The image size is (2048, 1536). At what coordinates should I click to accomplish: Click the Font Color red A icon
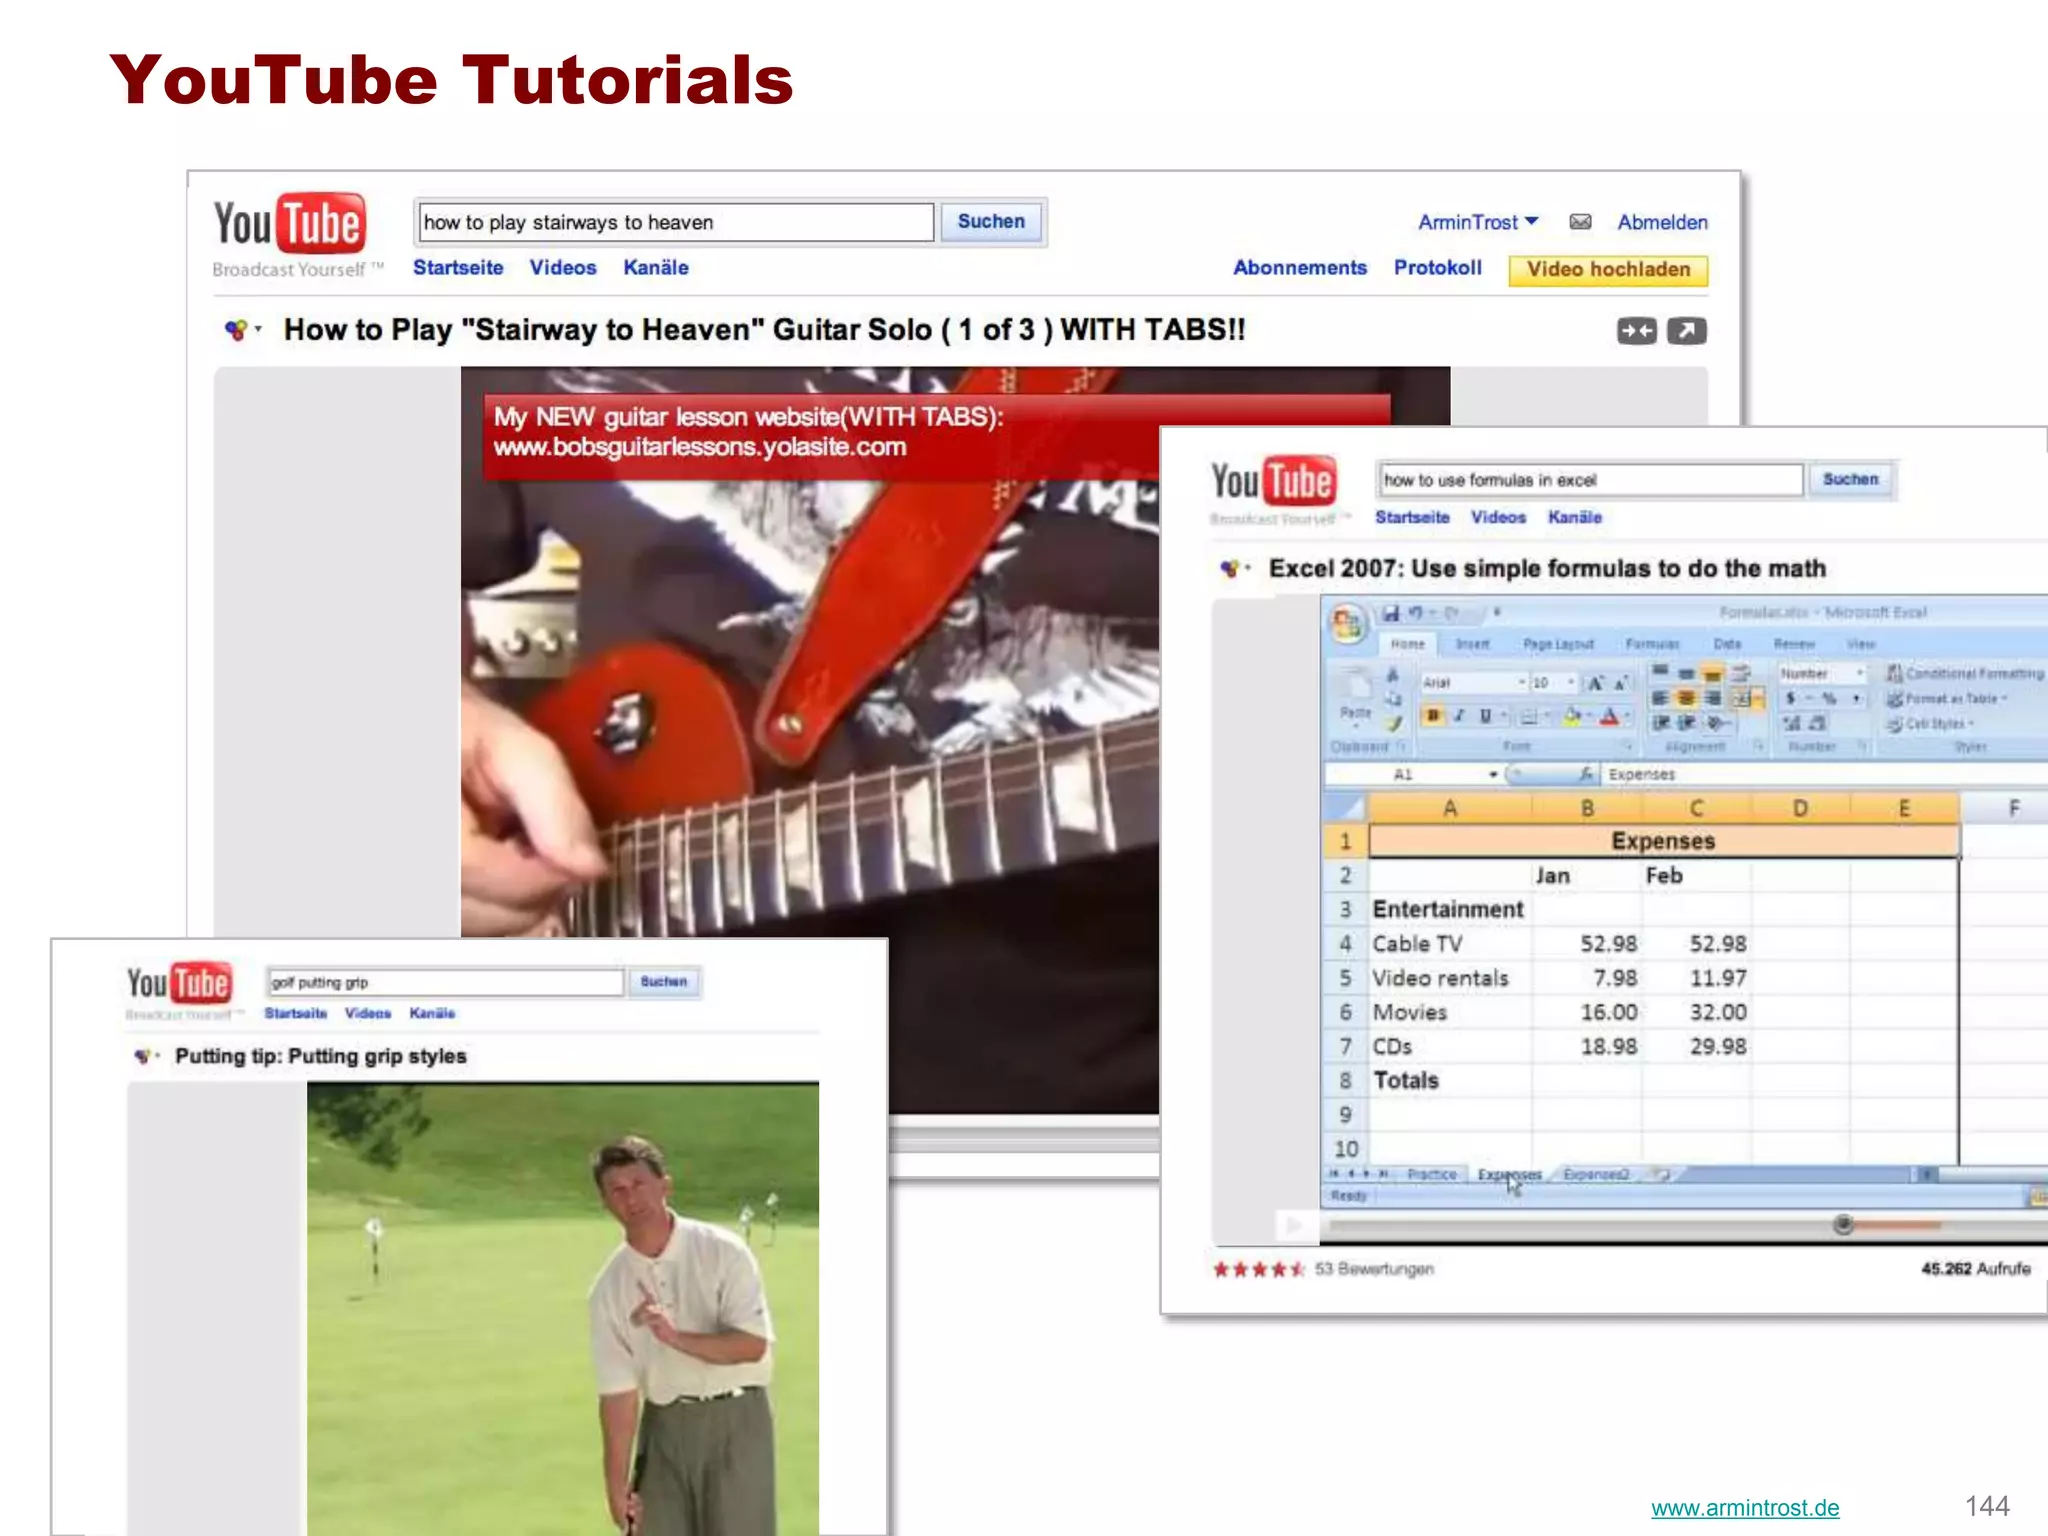pos(1610,716)
